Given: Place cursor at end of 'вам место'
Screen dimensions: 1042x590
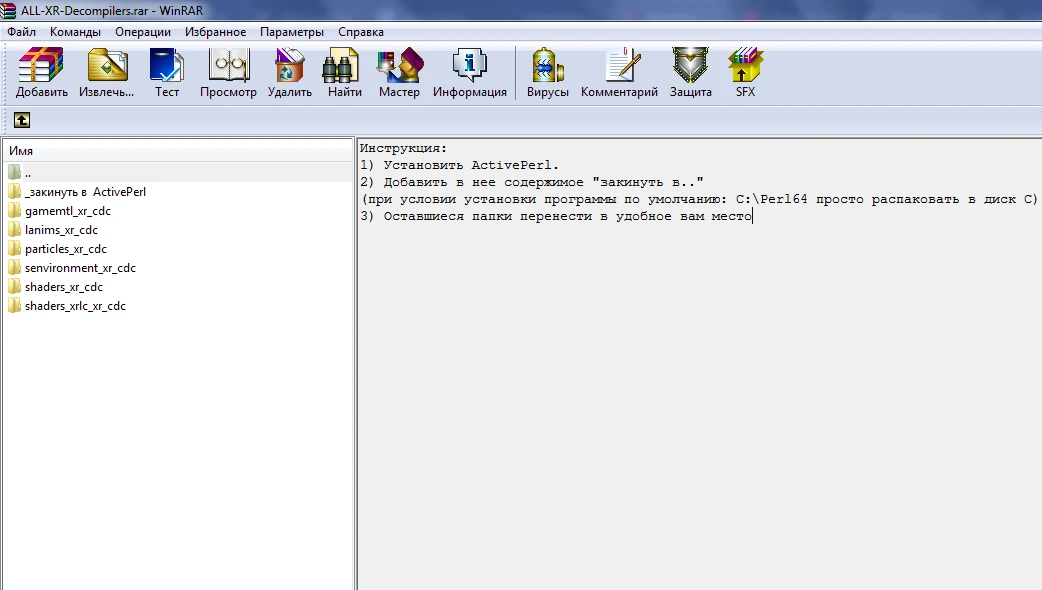Looking at the screenshot, I should 752,216.
